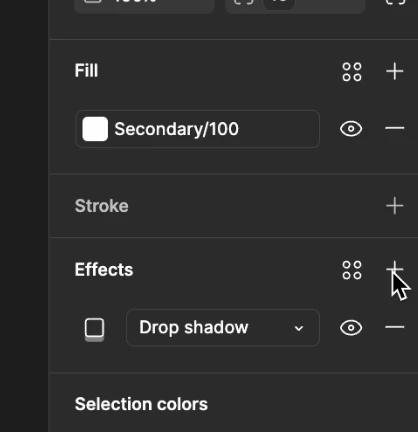Hide the Secondary/100 fill
Viewport: 418px width, 432px height.
tap(351, 129)
